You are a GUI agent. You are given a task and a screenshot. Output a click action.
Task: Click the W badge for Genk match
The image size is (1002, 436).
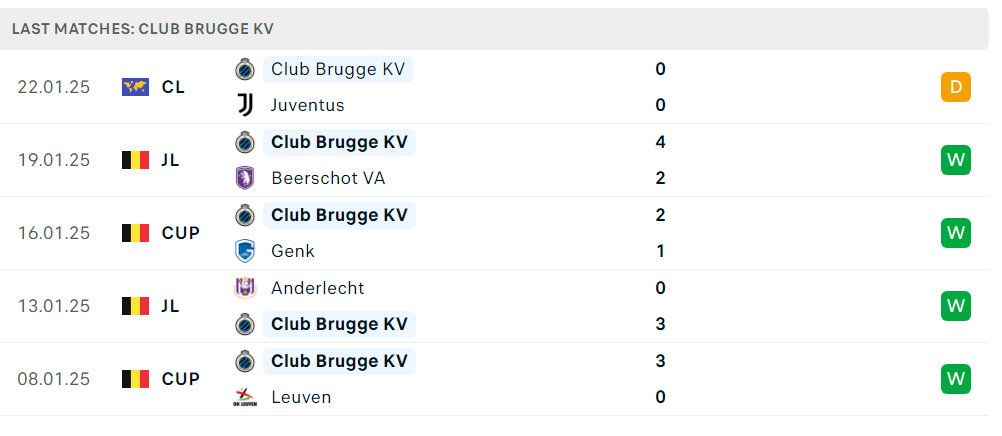coord(955,233)
